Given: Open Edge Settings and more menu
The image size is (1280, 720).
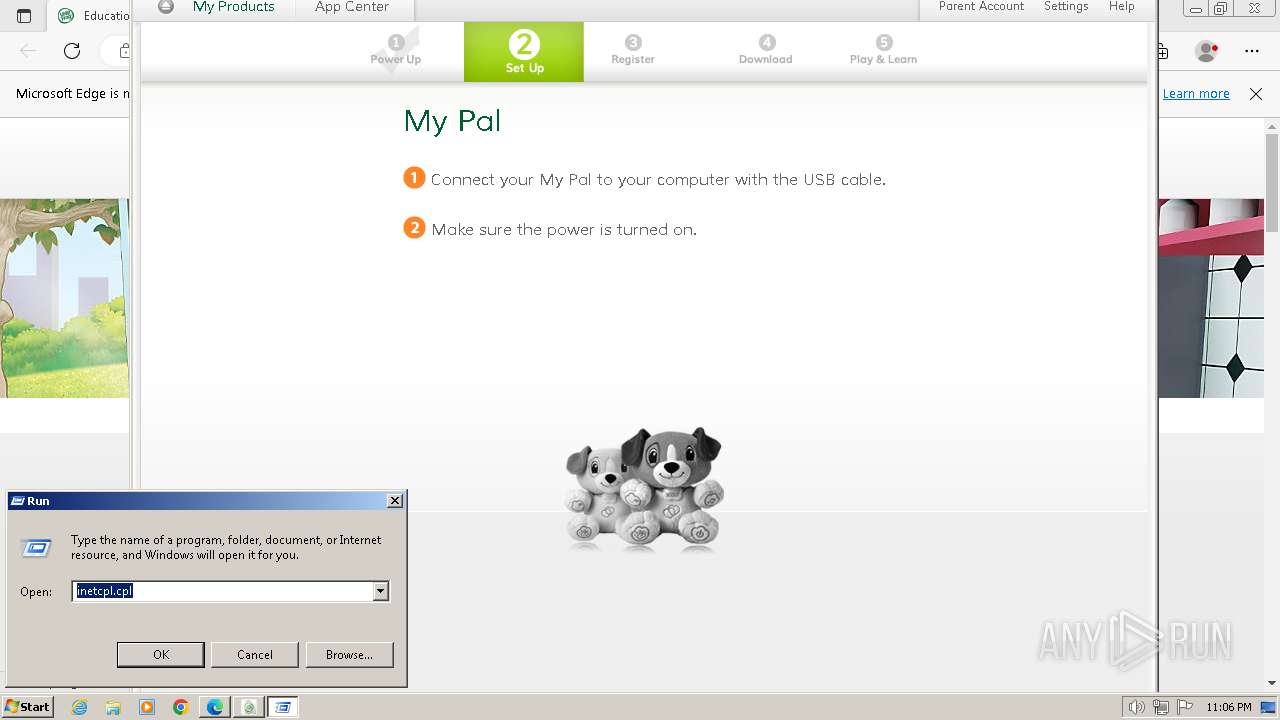Looking at the screenshot, I should (1252, 50).
